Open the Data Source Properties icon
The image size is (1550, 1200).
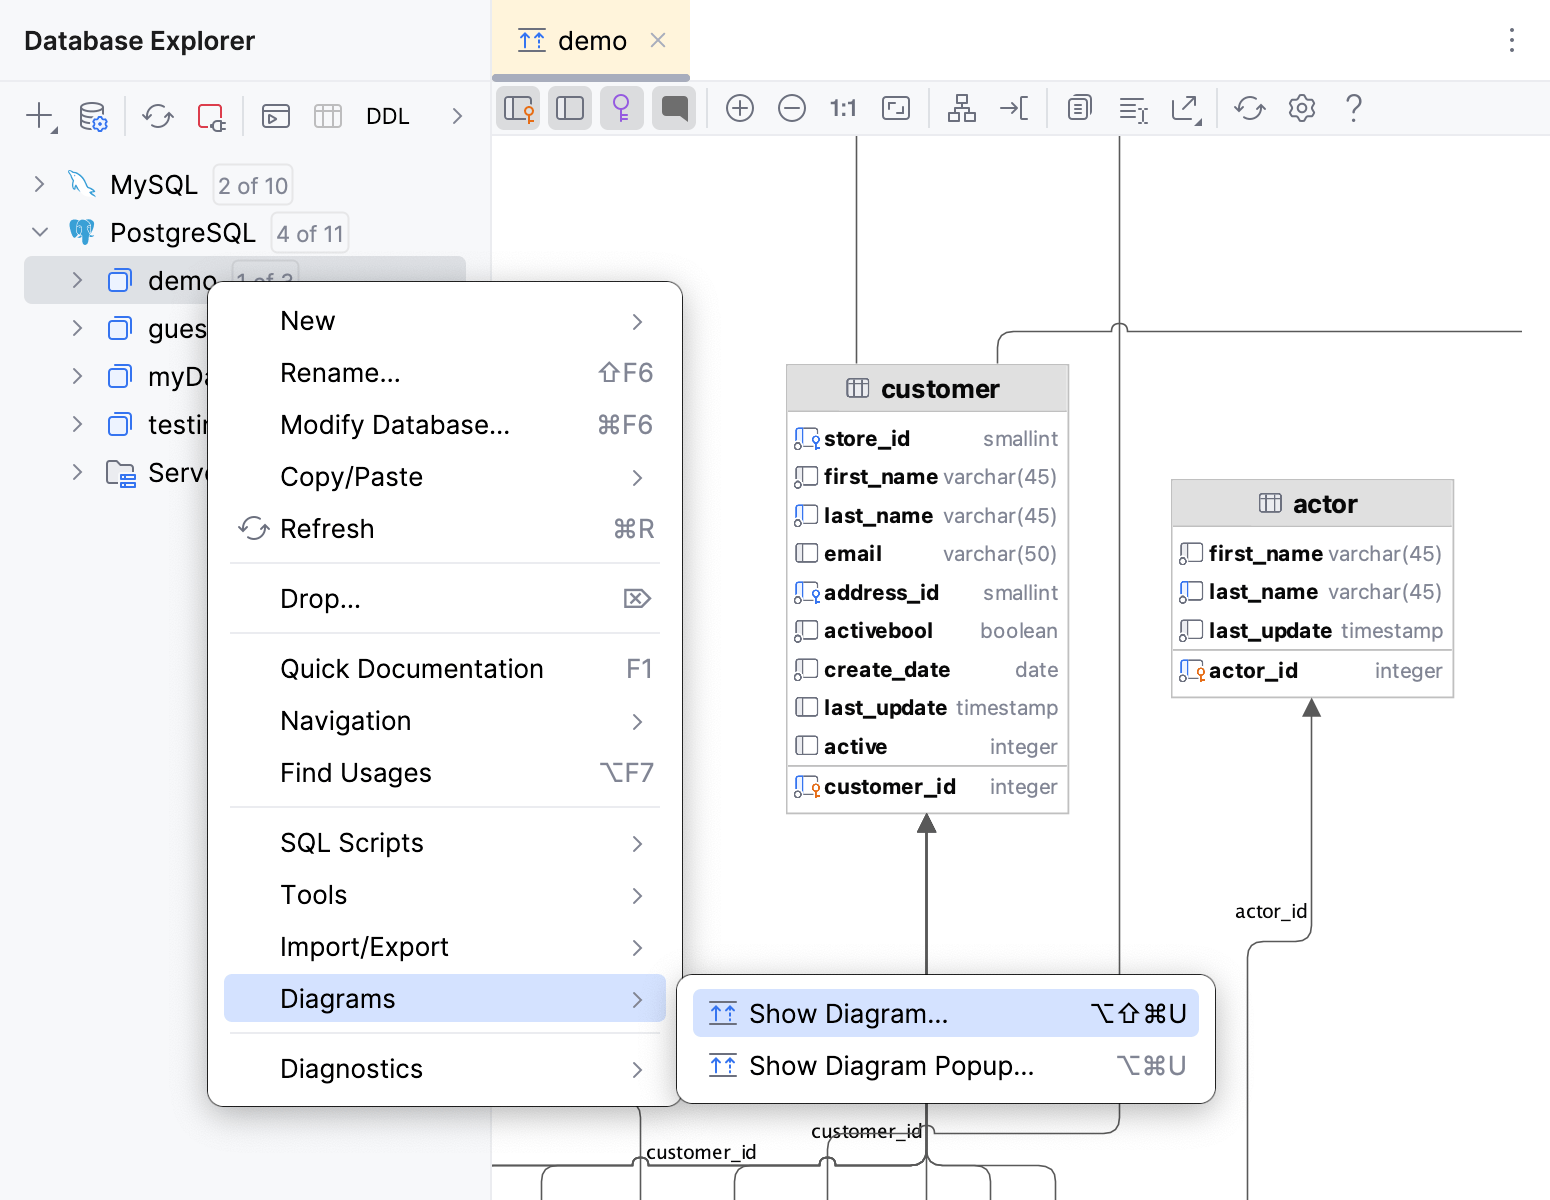(94, 116)
